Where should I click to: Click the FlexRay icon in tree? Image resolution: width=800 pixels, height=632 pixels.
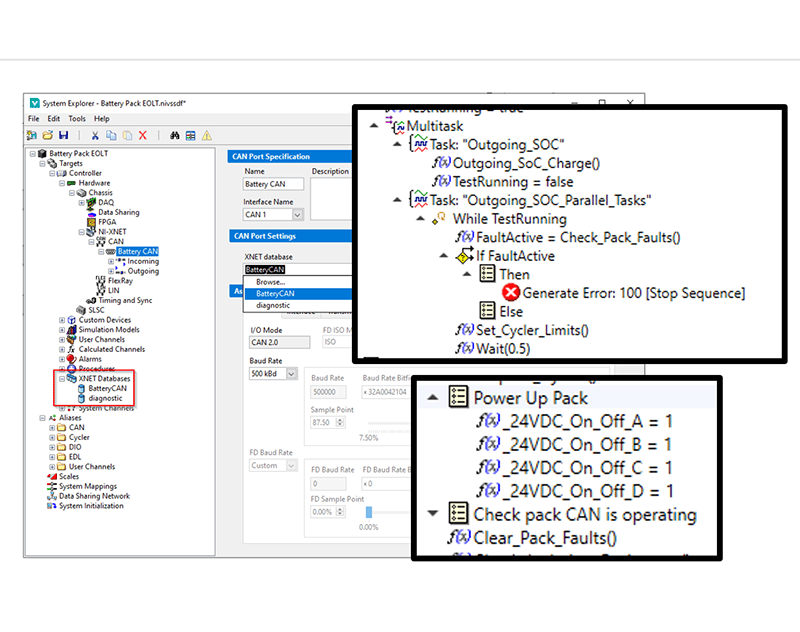101,281
